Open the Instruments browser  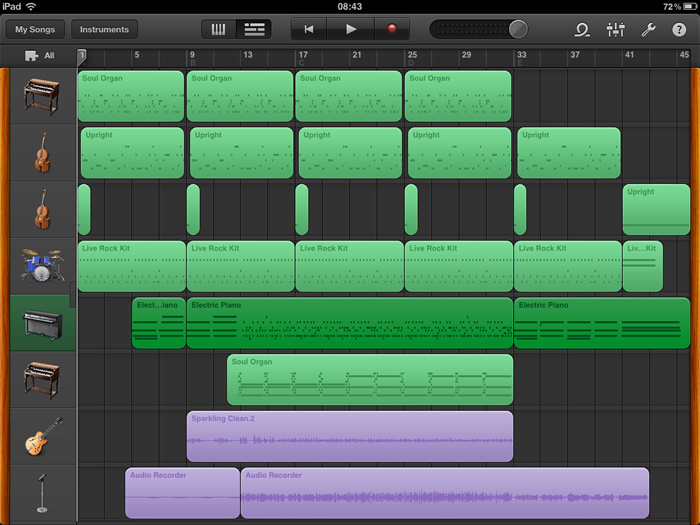pos(104,29)
